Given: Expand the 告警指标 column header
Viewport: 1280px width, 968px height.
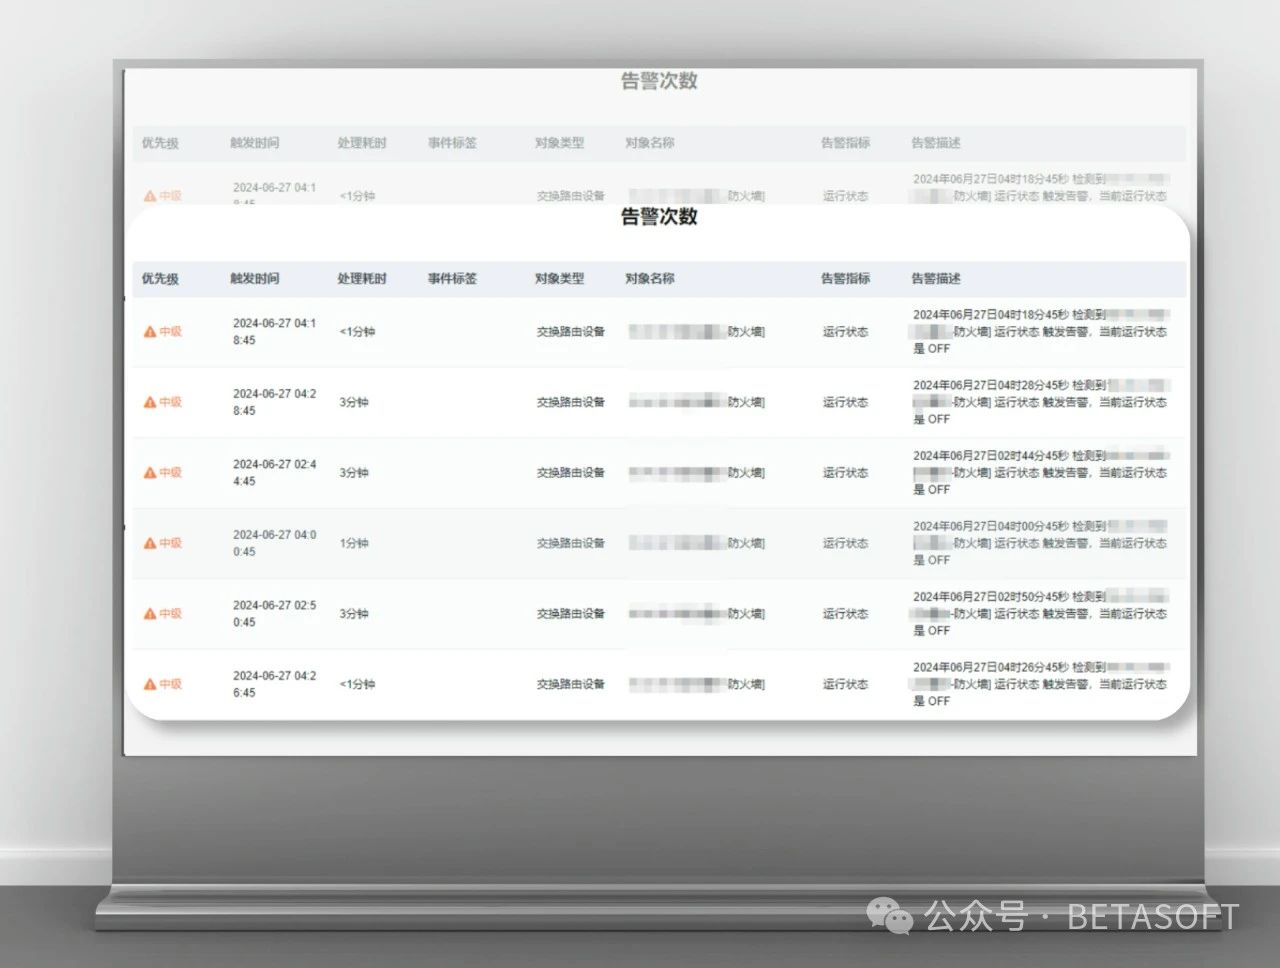Looking at the screenshot, I should point(846,279).
